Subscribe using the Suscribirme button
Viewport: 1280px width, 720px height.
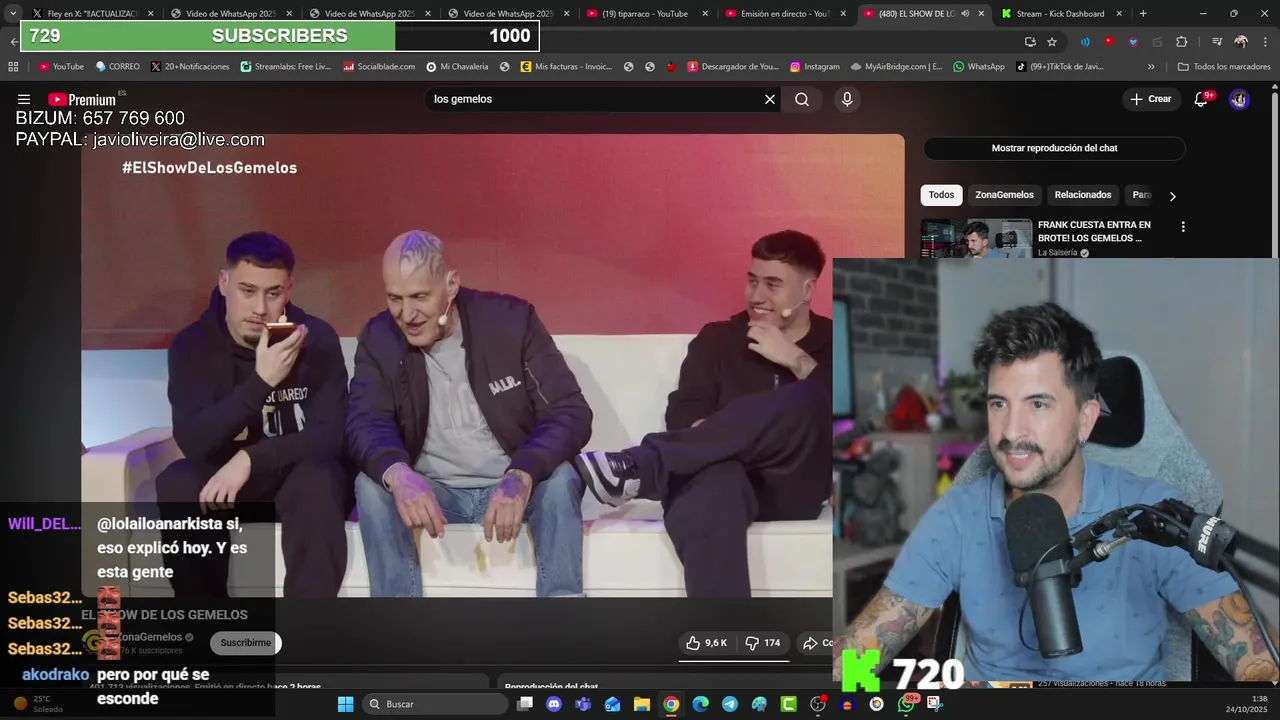(x=245, y=643)
